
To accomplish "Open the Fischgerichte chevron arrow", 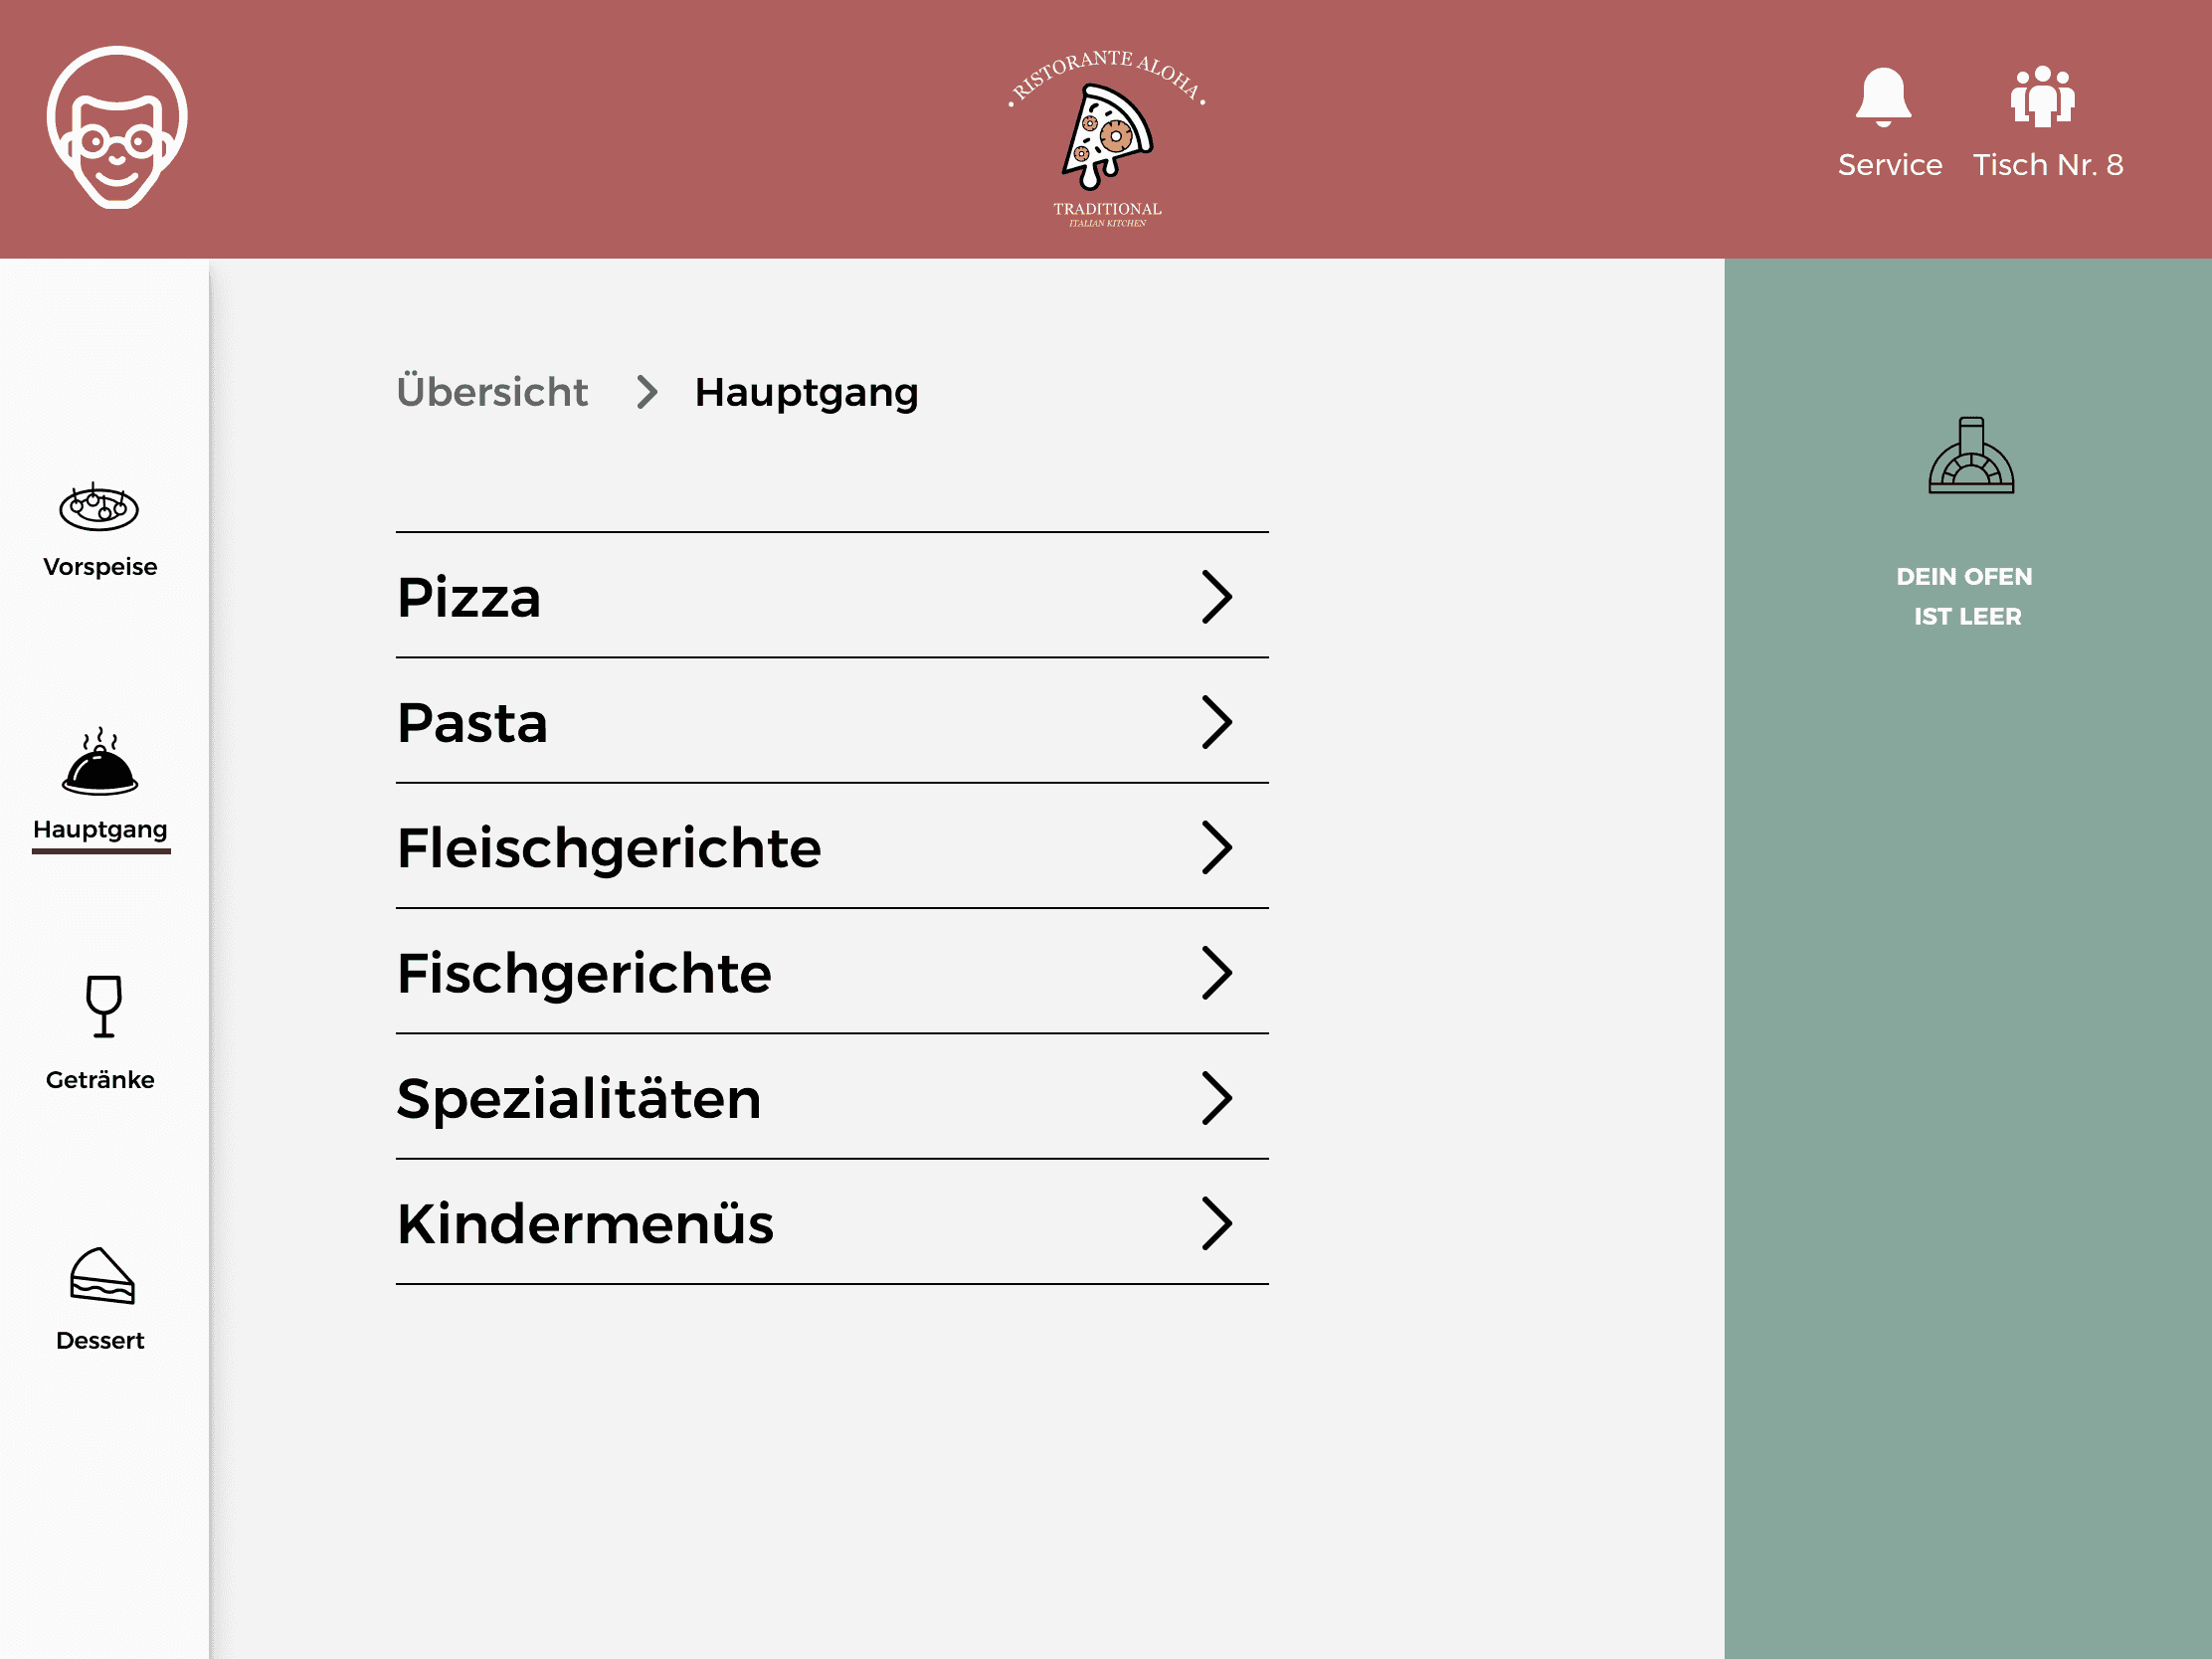I will [1216, 973].
